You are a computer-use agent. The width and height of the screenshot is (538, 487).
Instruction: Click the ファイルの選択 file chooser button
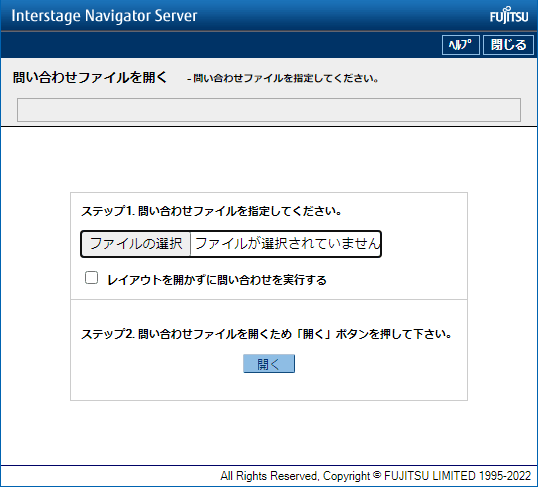(136, 244)
